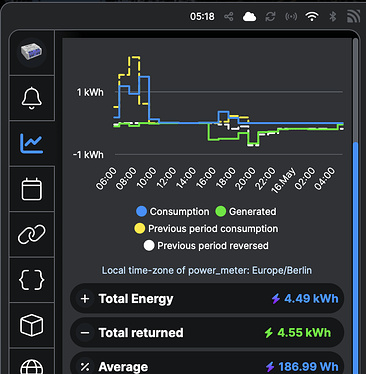
Task: Expand the Total Energy row plus icon
Action: 85,299
